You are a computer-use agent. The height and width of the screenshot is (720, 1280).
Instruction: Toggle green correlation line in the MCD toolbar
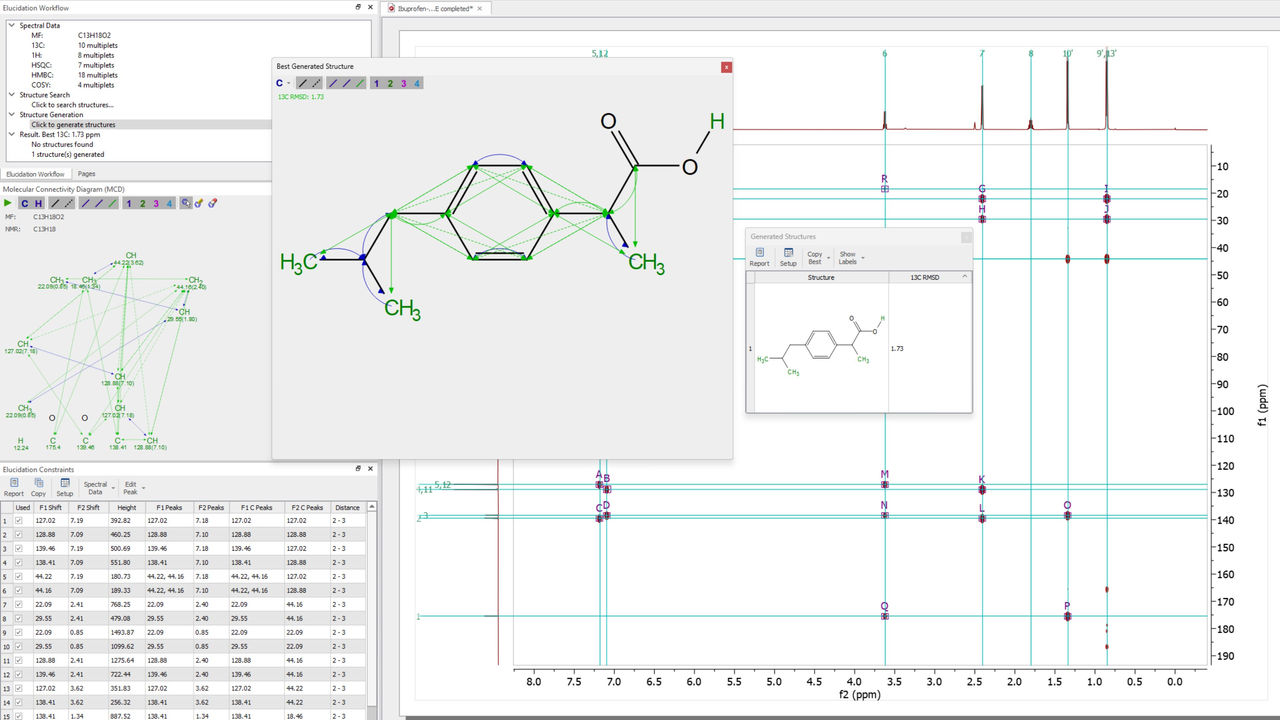(111, 203)
